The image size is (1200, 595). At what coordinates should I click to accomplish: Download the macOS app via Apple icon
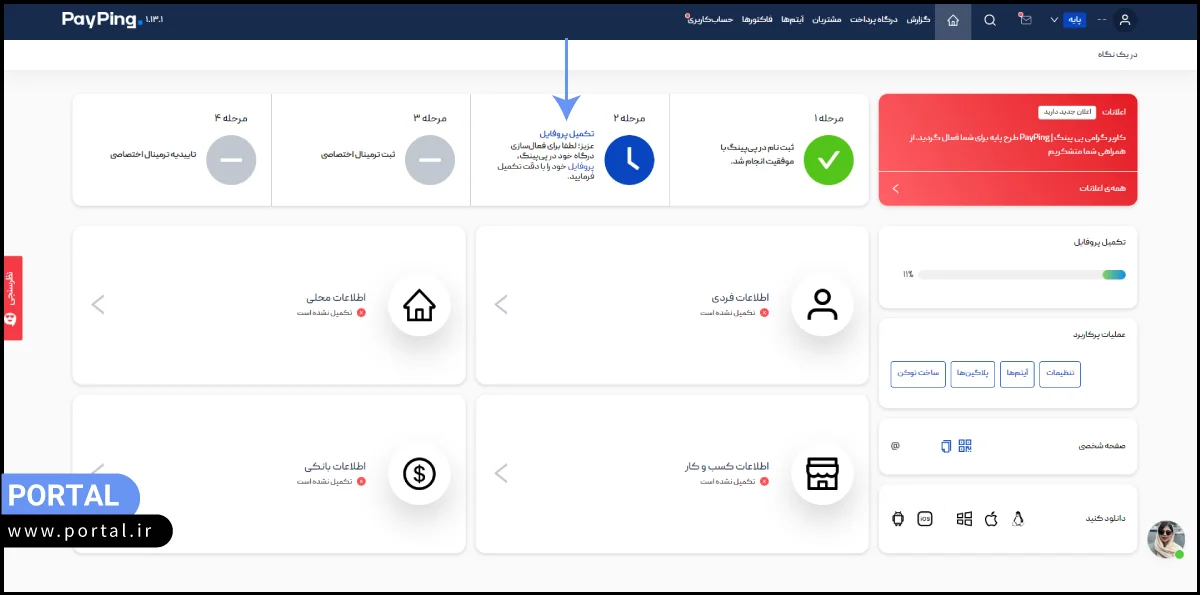tap(991, 519)
